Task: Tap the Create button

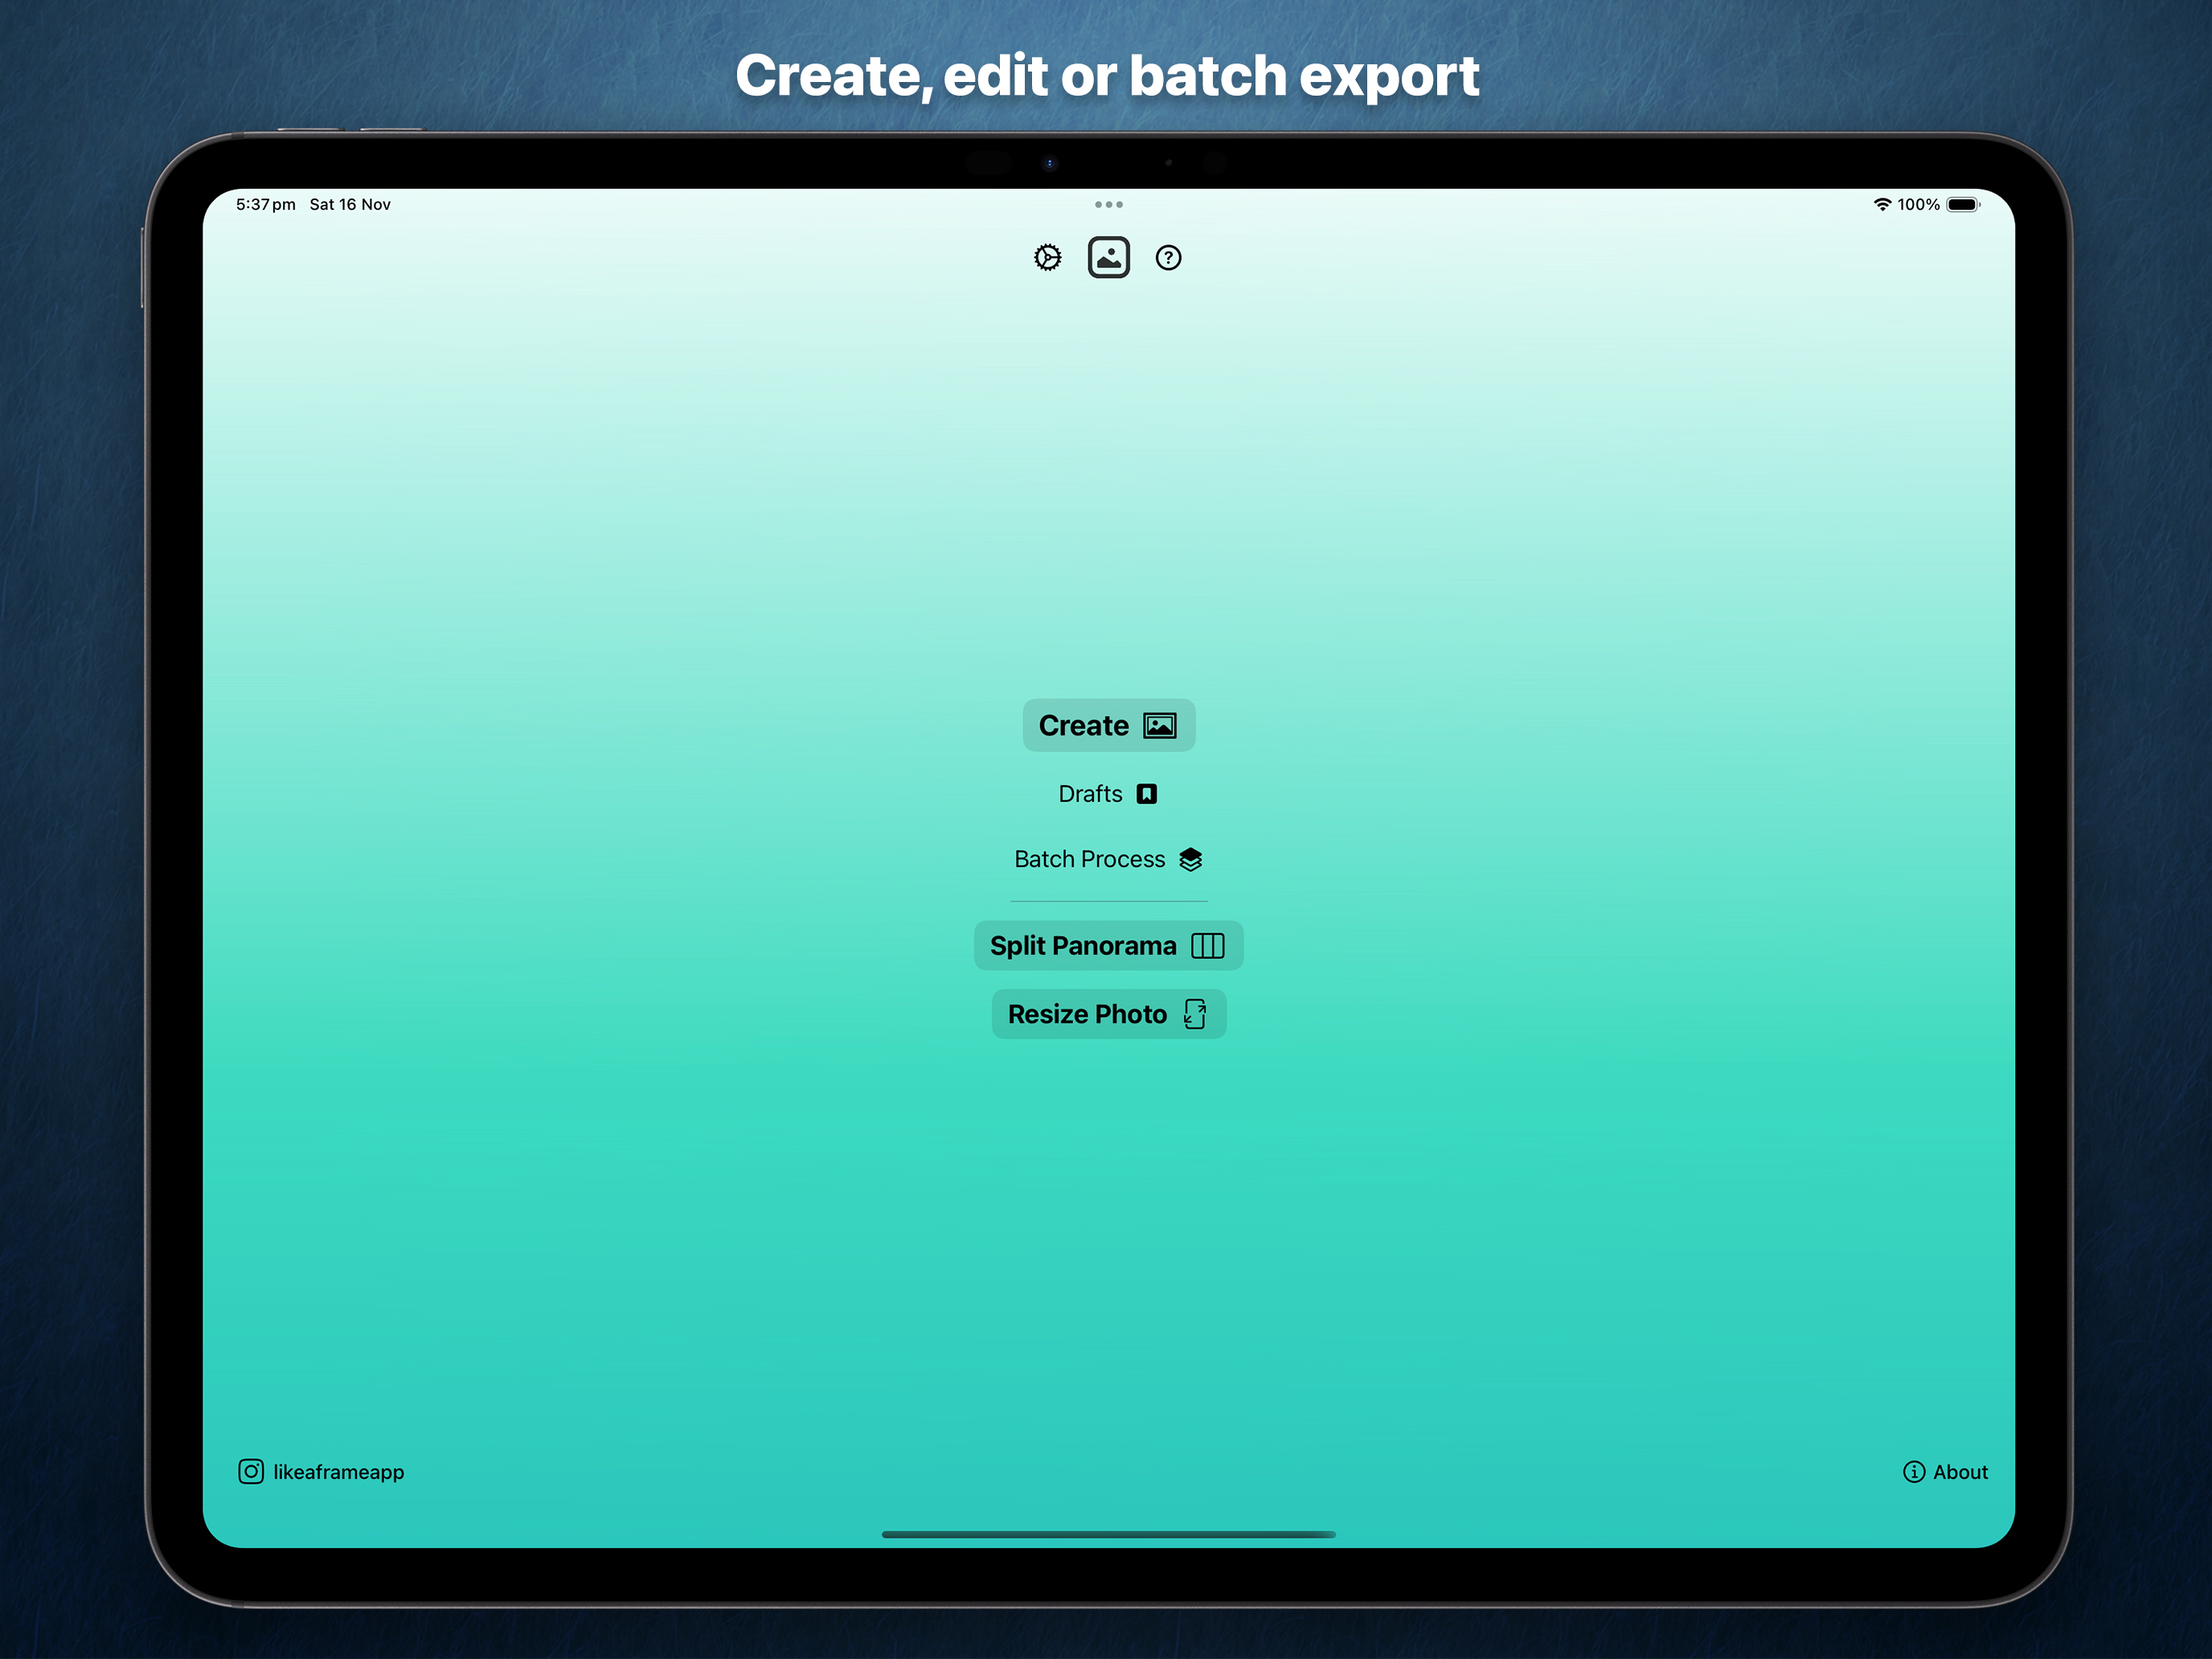Action: click(x=1108, y=725)
